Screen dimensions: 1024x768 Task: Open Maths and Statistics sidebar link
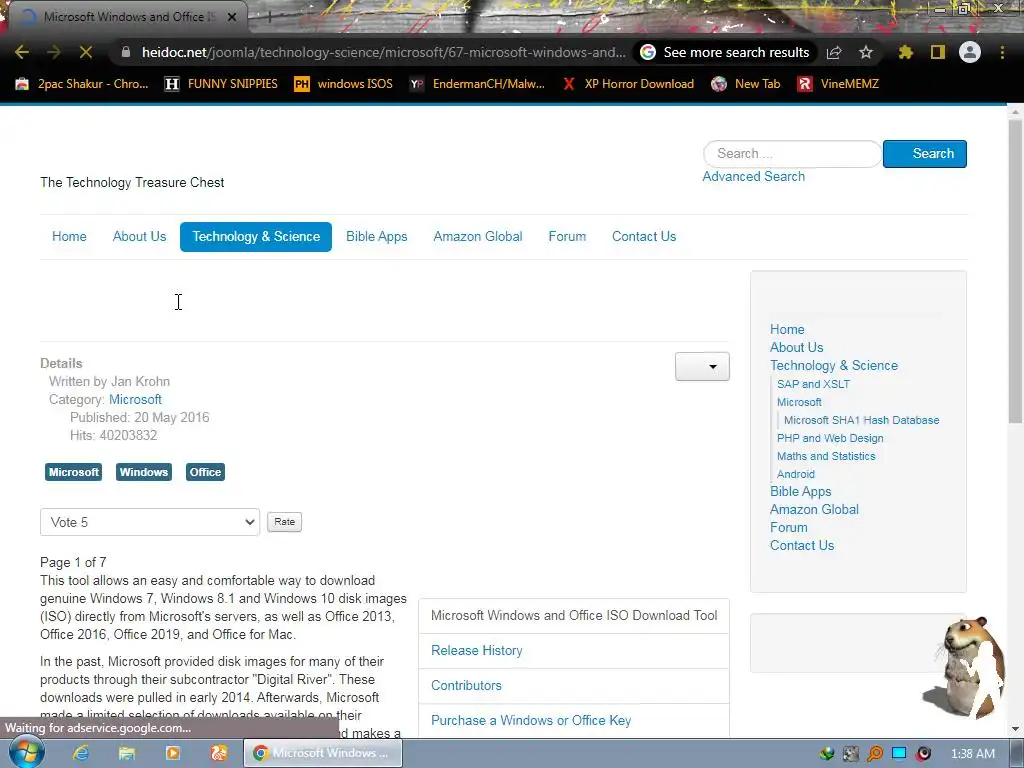tap(826, 456)
